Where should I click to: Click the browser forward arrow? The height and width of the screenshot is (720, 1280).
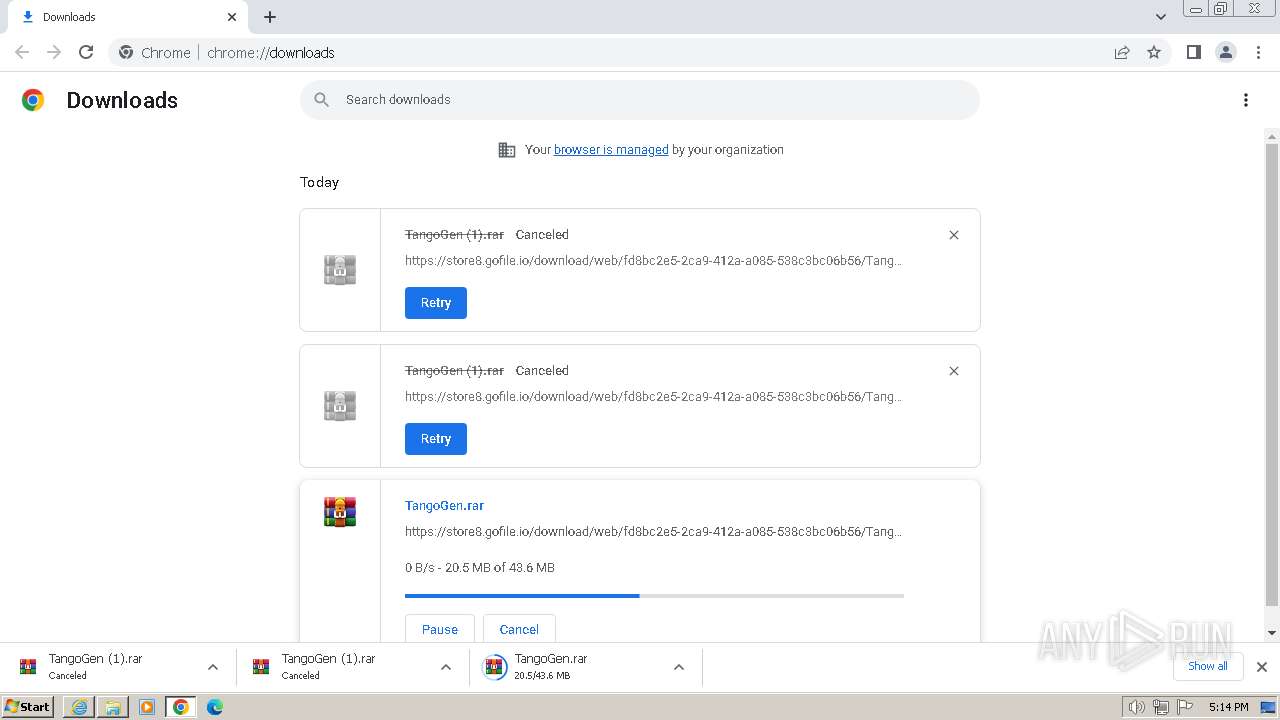coord(54,52)
